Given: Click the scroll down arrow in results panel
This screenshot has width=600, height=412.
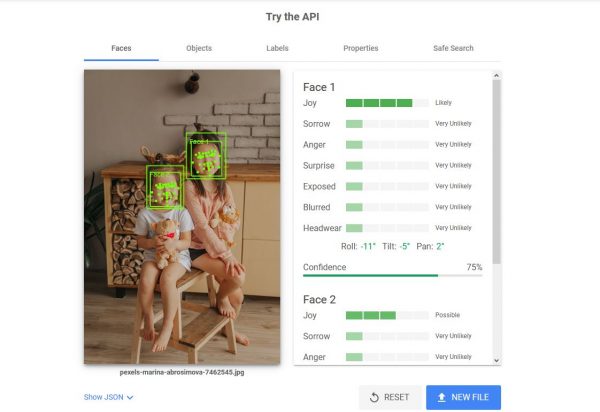Looking at the screenshot, I should click(496, 360).
